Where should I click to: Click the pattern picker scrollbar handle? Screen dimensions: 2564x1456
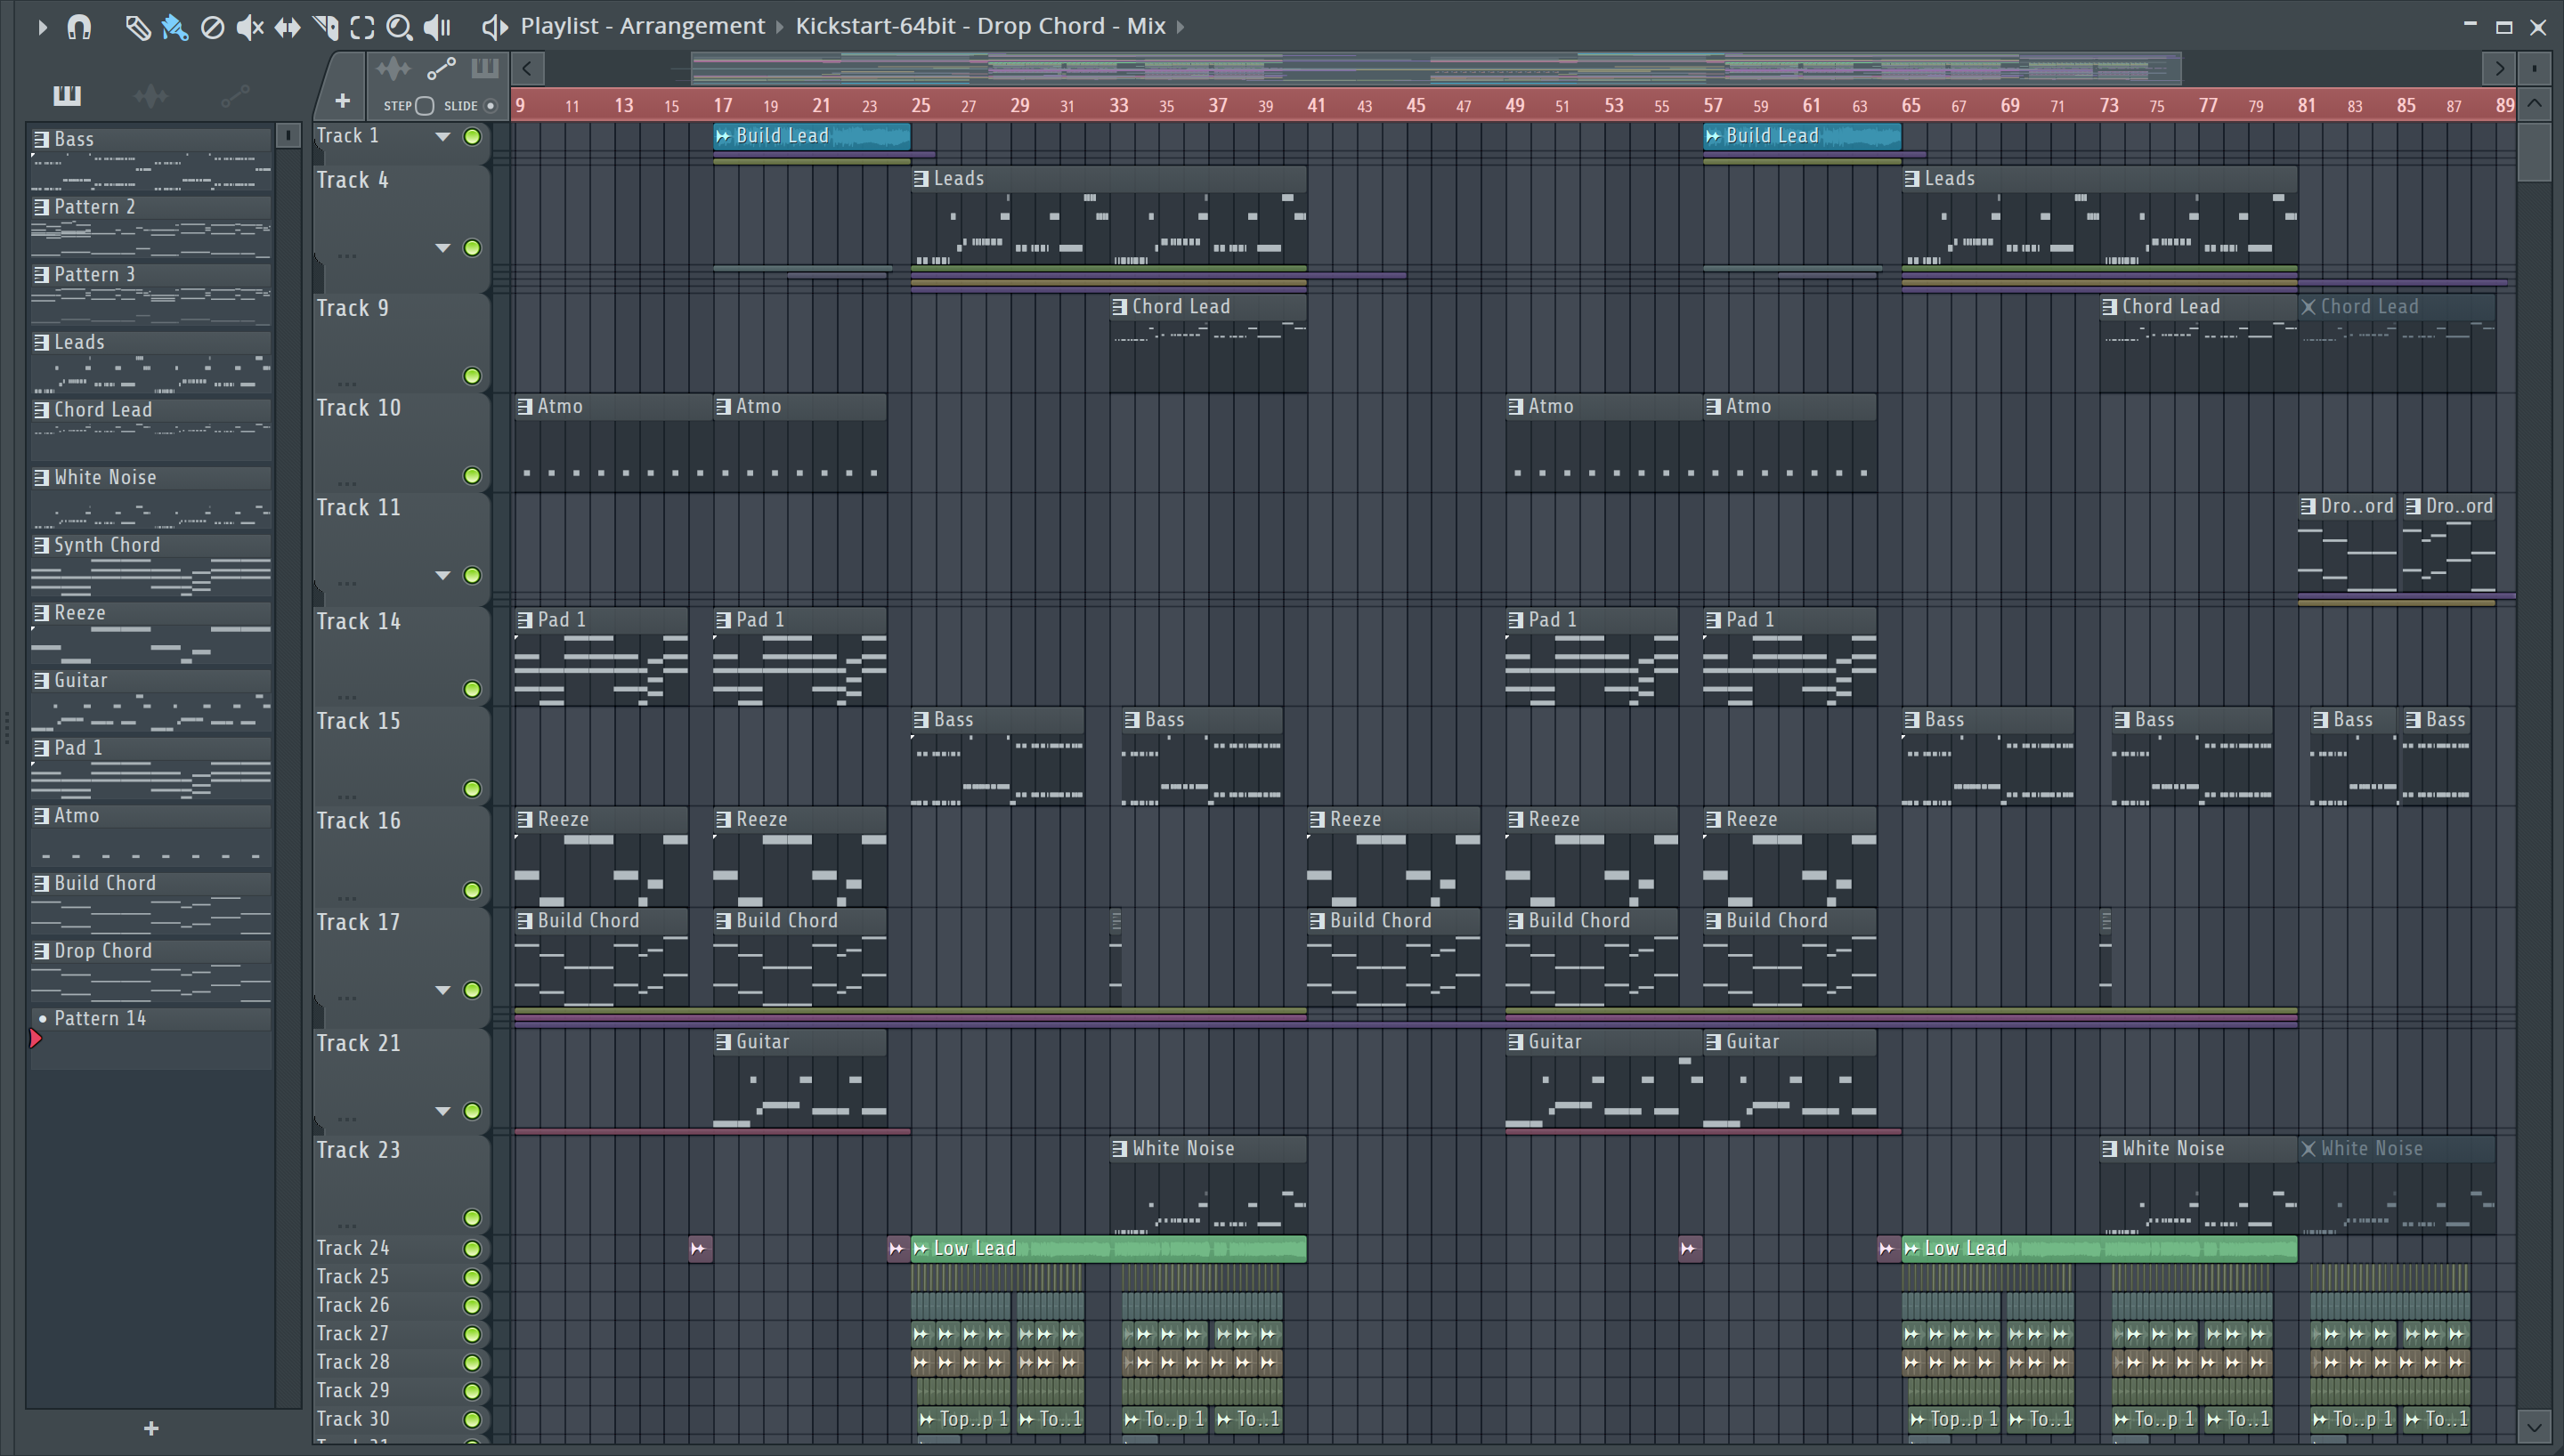coord(287,135)
